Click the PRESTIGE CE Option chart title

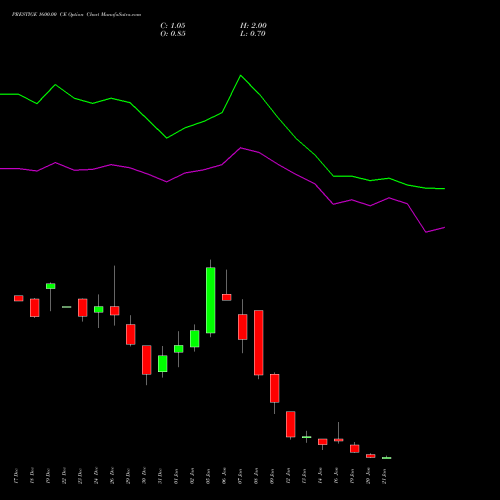point(76,14)
